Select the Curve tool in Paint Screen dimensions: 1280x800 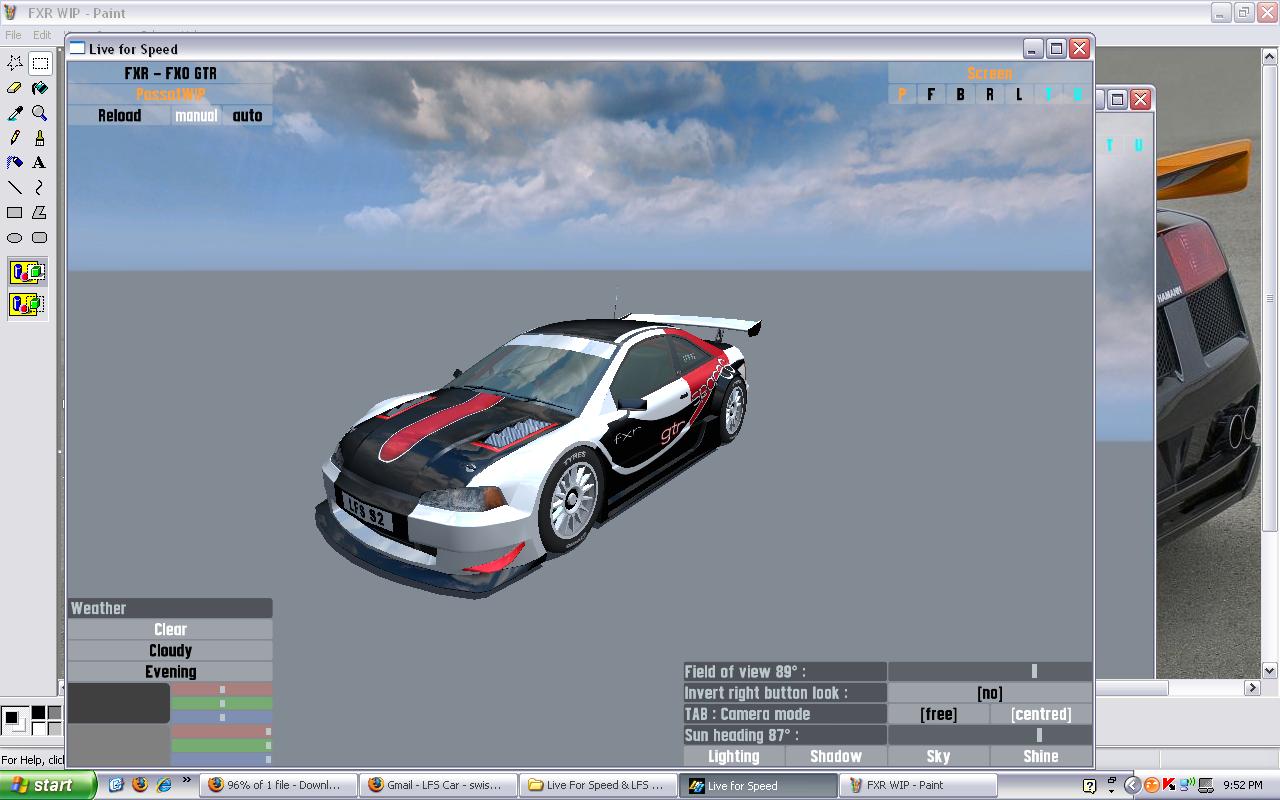click(40, 188)
